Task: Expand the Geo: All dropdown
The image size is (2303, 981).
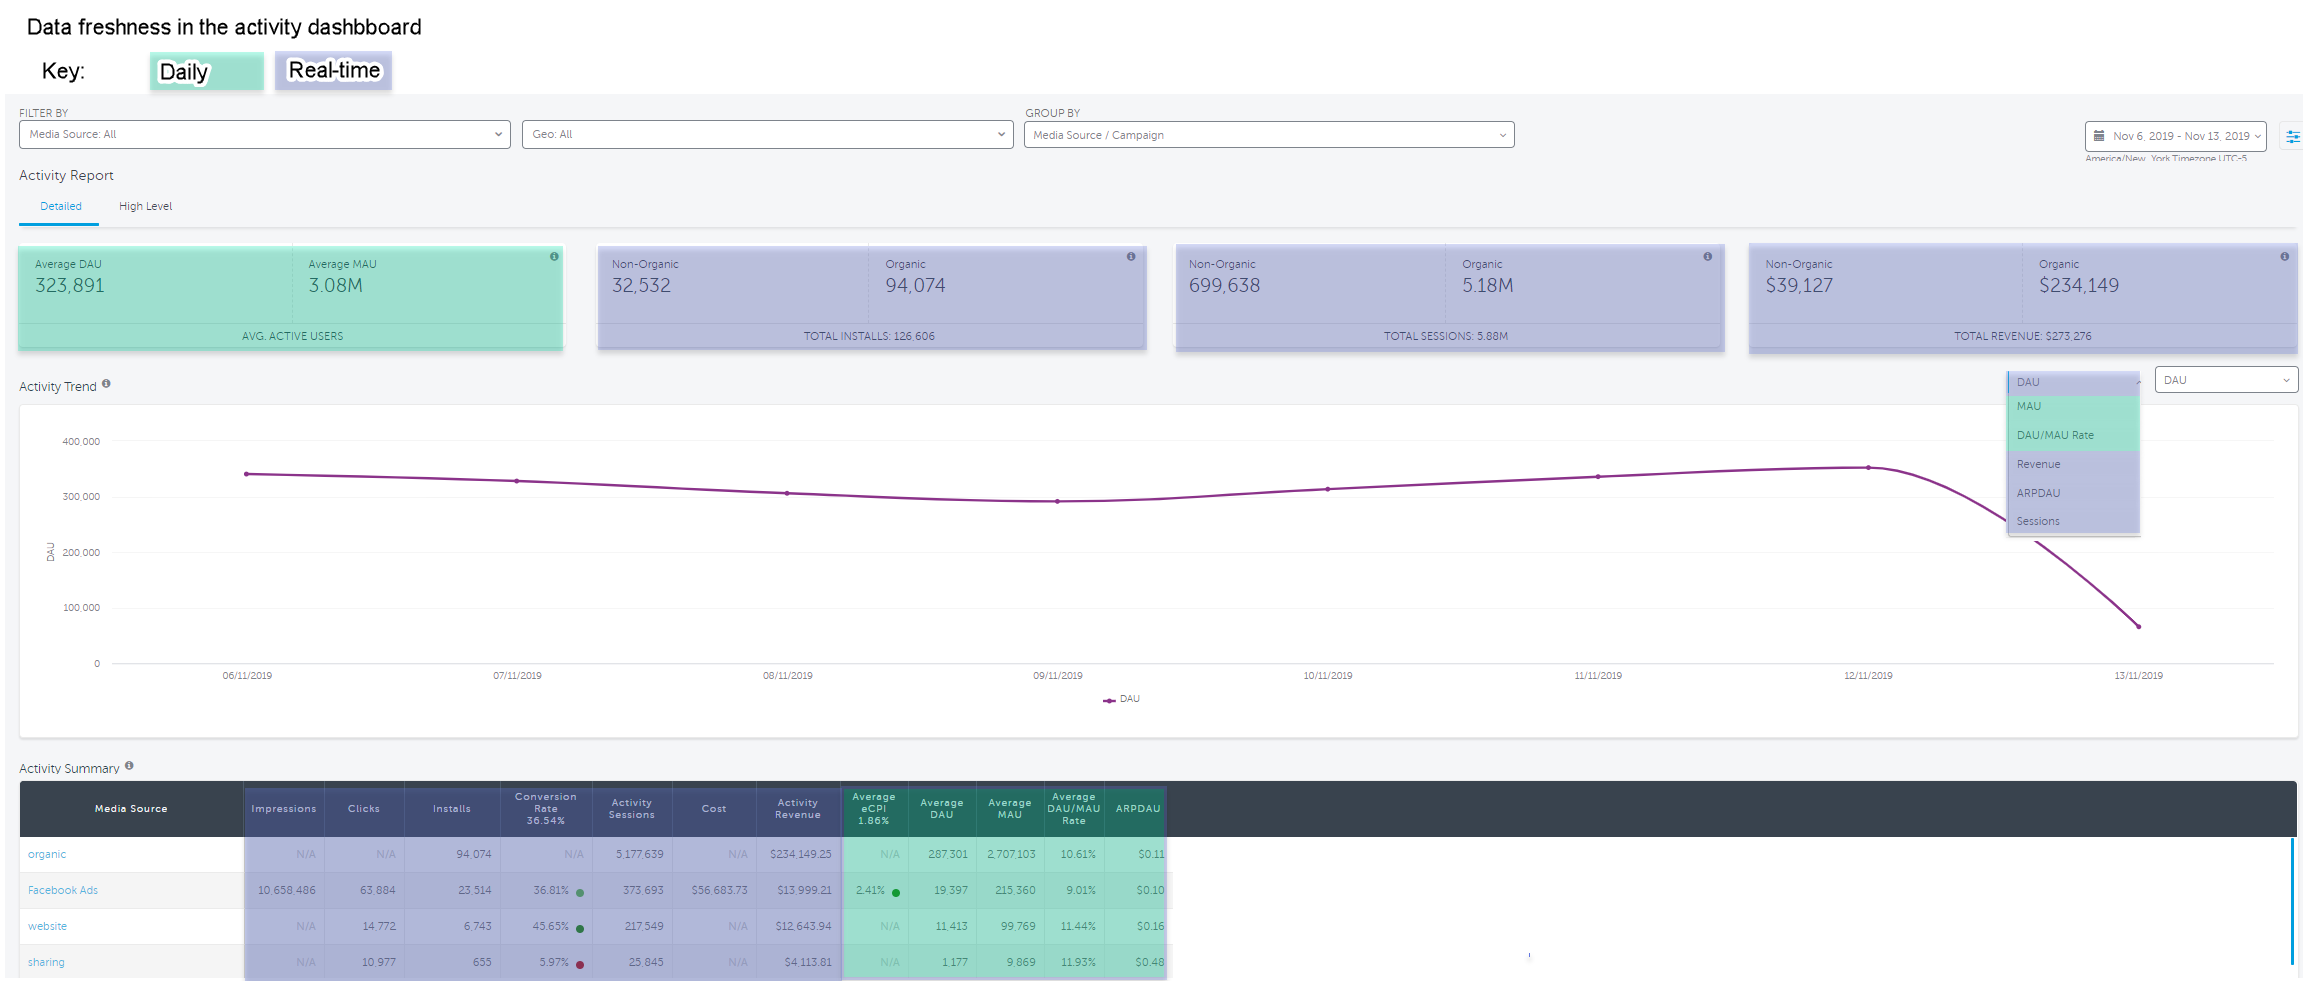Action: coord(767,135)
